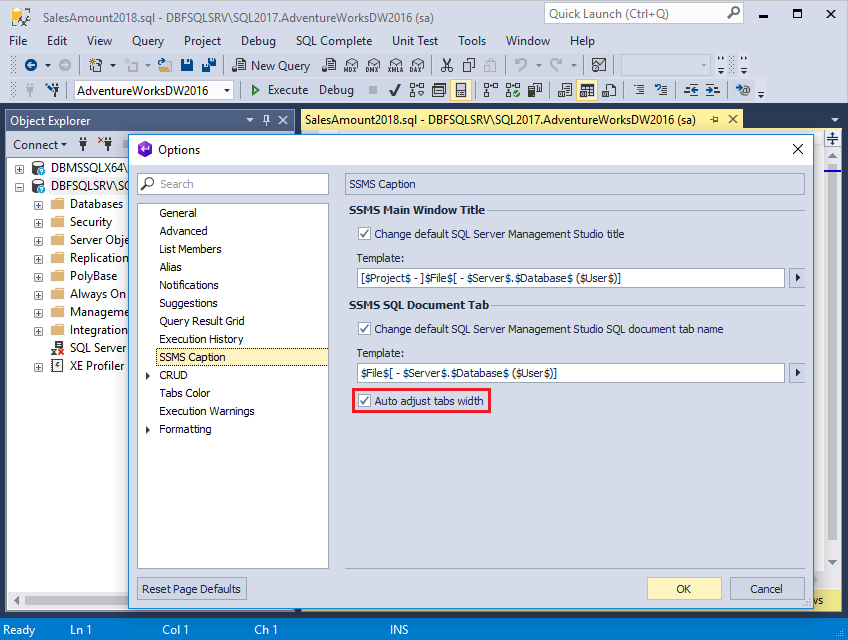Click the Query Options icon
Image resolution: width=848 pixels, height=640 pixels.
(439, 90)
